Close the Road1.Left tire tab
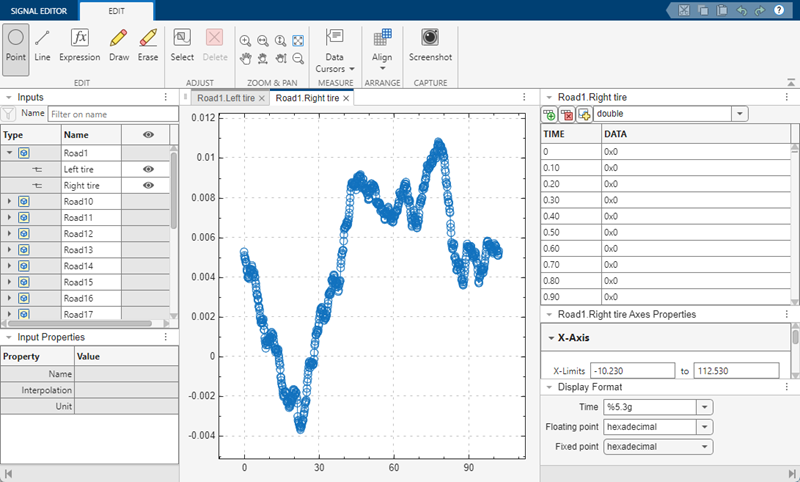 click(262, 98)
